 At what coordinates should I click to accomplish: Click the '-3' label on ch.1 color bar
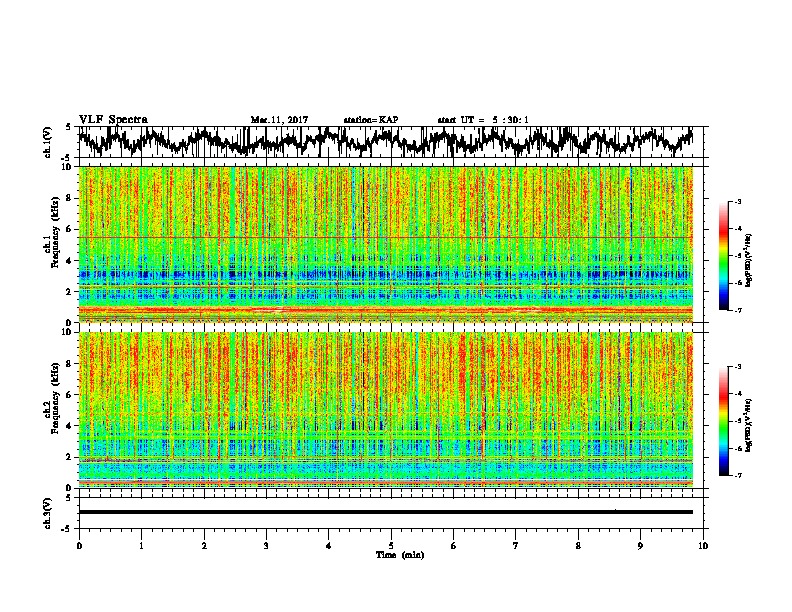click(x=737, y=201)
